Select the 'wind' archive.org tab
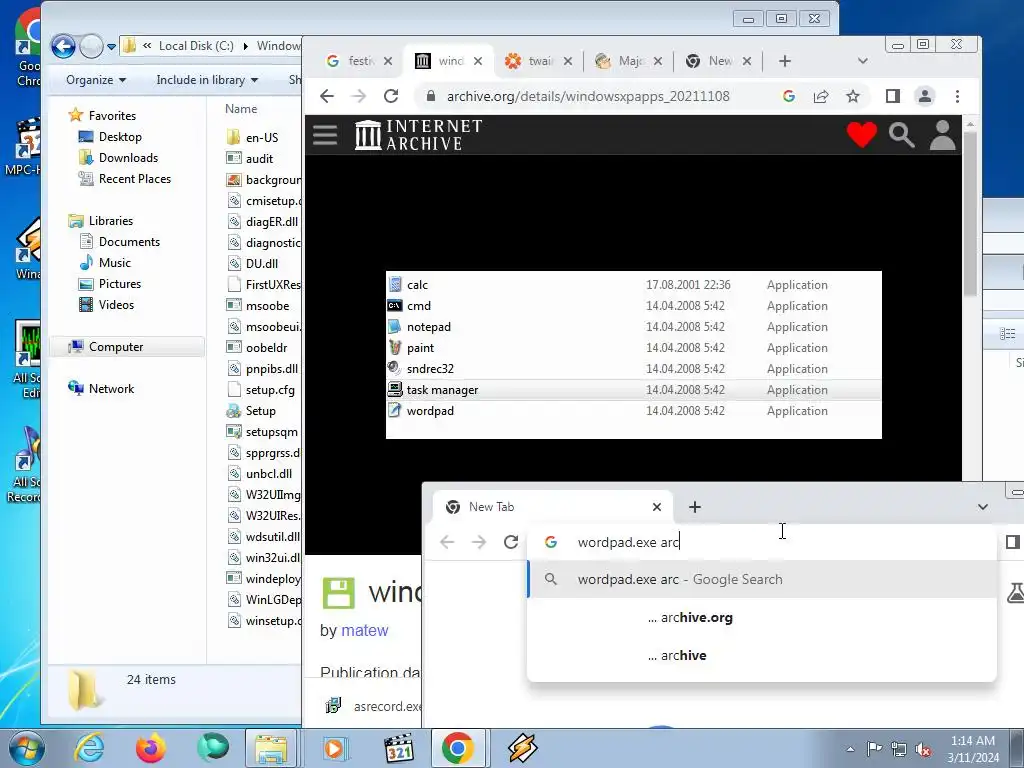Screen dimensions: 1024x768 point(449,61)
